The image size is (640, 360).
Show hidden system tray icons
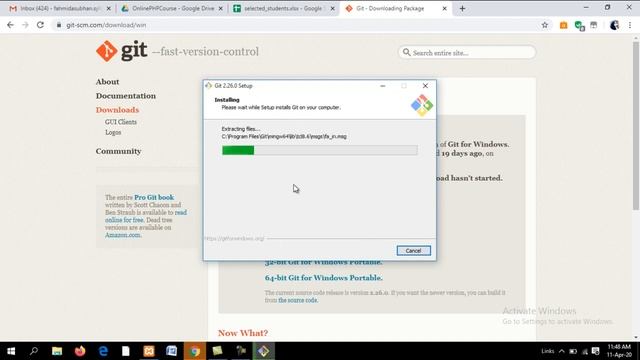pos(562,351)
